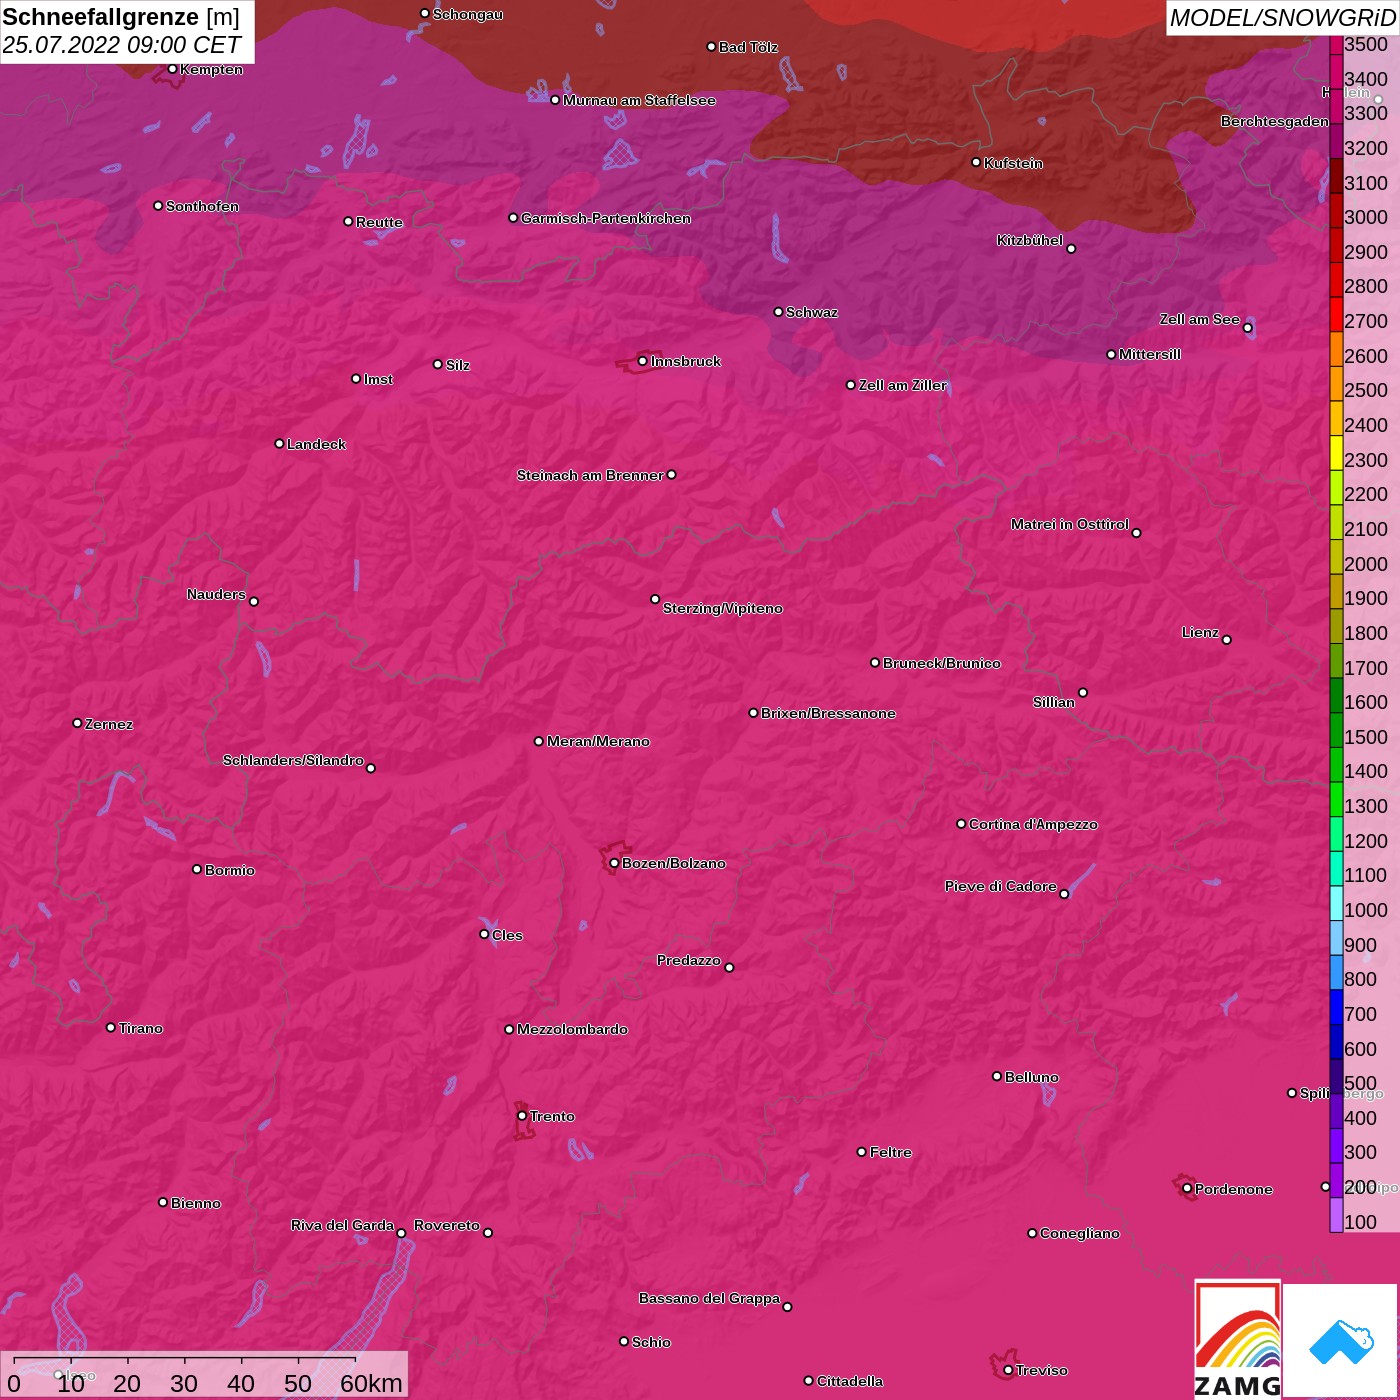Click the ZAMG logo
1400x1400 pixels.
click(1238, 1340)
